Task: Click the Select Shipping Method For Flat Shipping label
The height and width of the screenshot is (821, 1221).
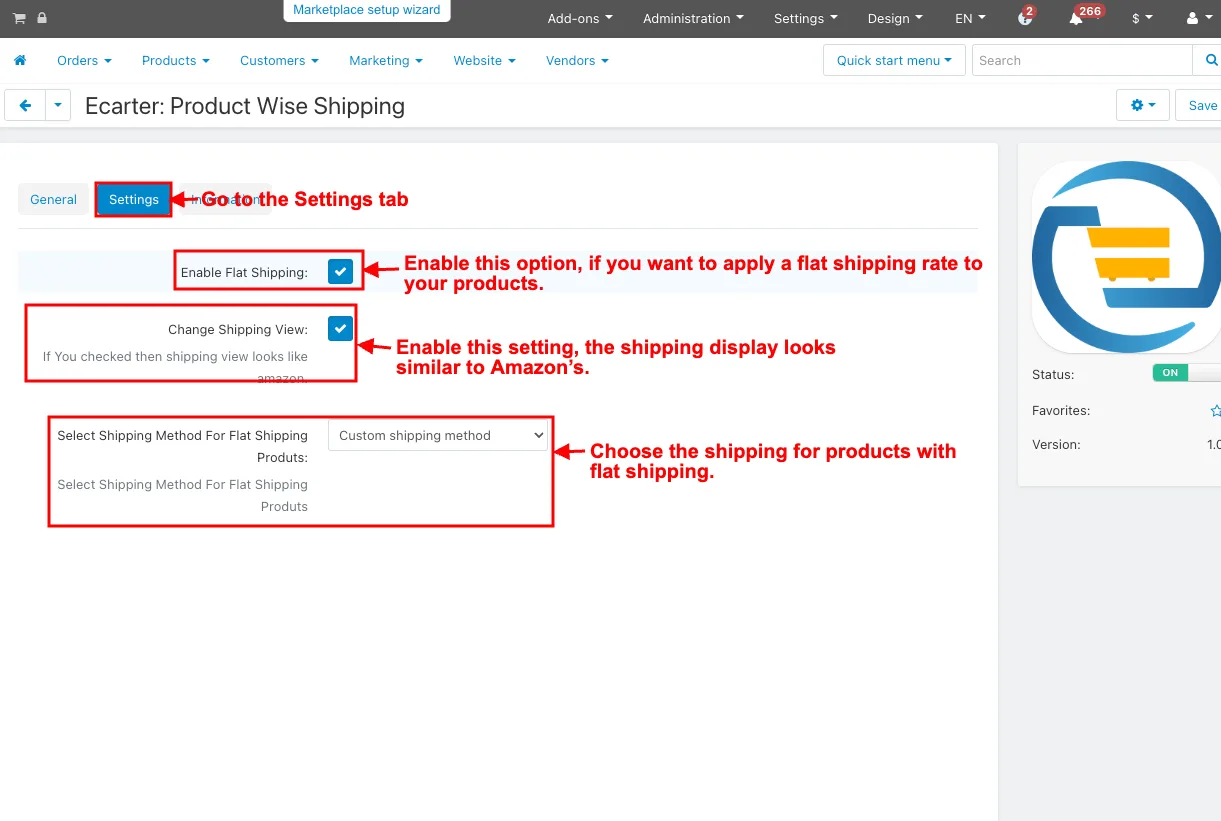Action: click(183, 446)
